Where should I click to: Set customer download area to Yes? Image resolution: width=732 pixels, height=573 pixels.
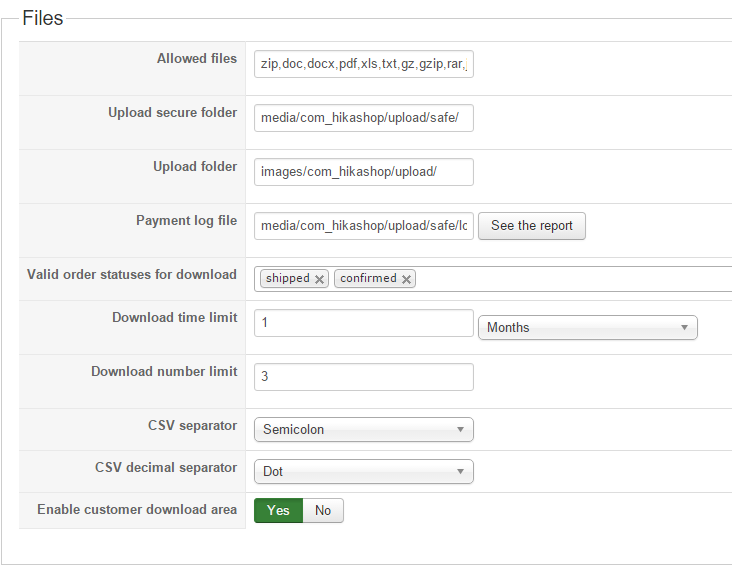click(278, 511)
